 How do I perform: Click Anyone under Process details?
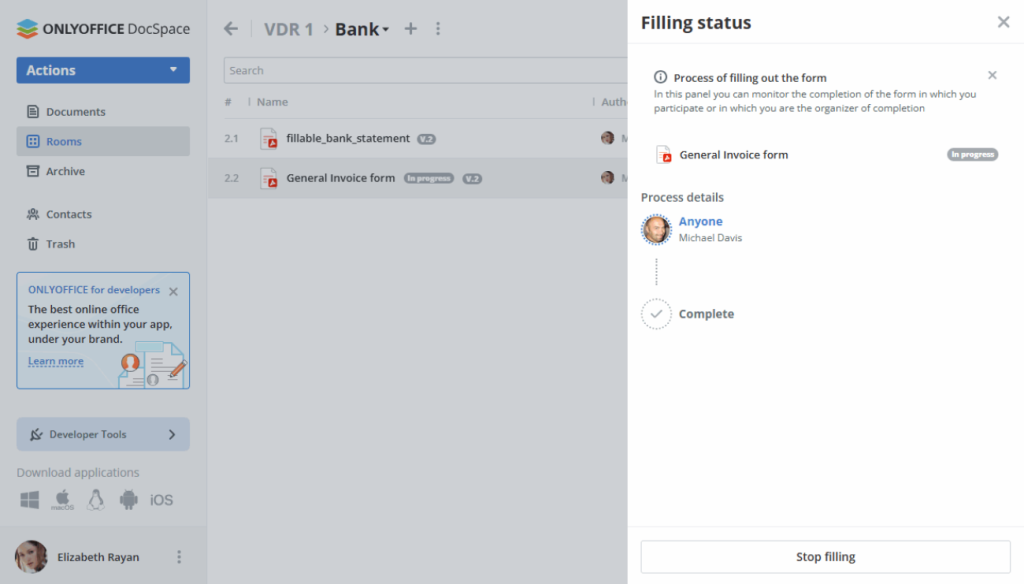pos(700,221)
